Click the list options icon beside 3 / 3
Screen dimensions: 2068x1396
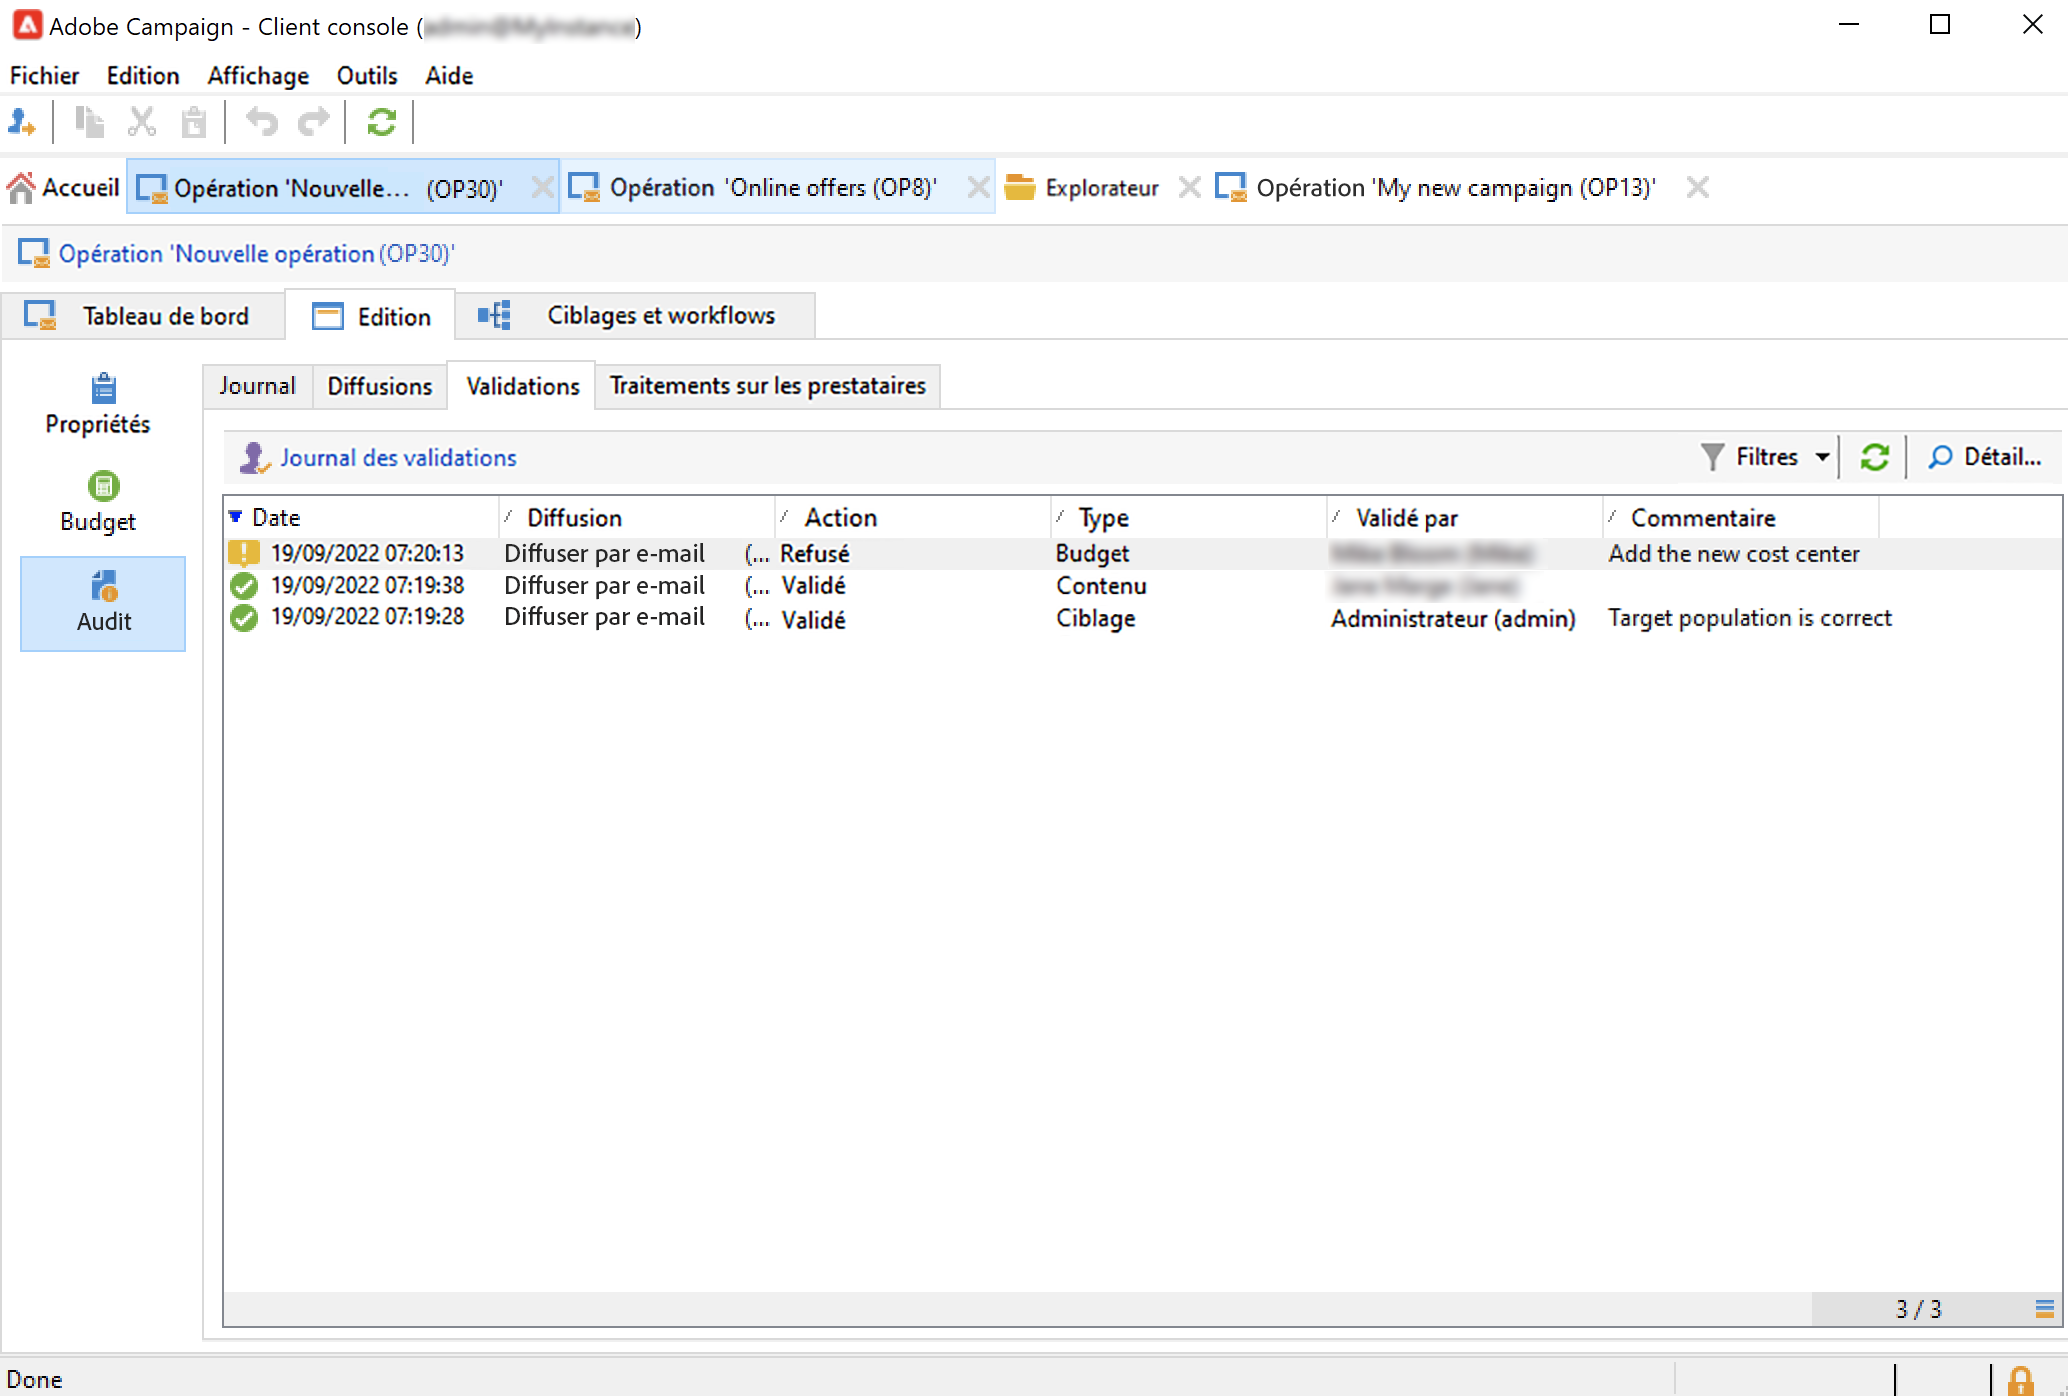(x=2044, y=1308)
